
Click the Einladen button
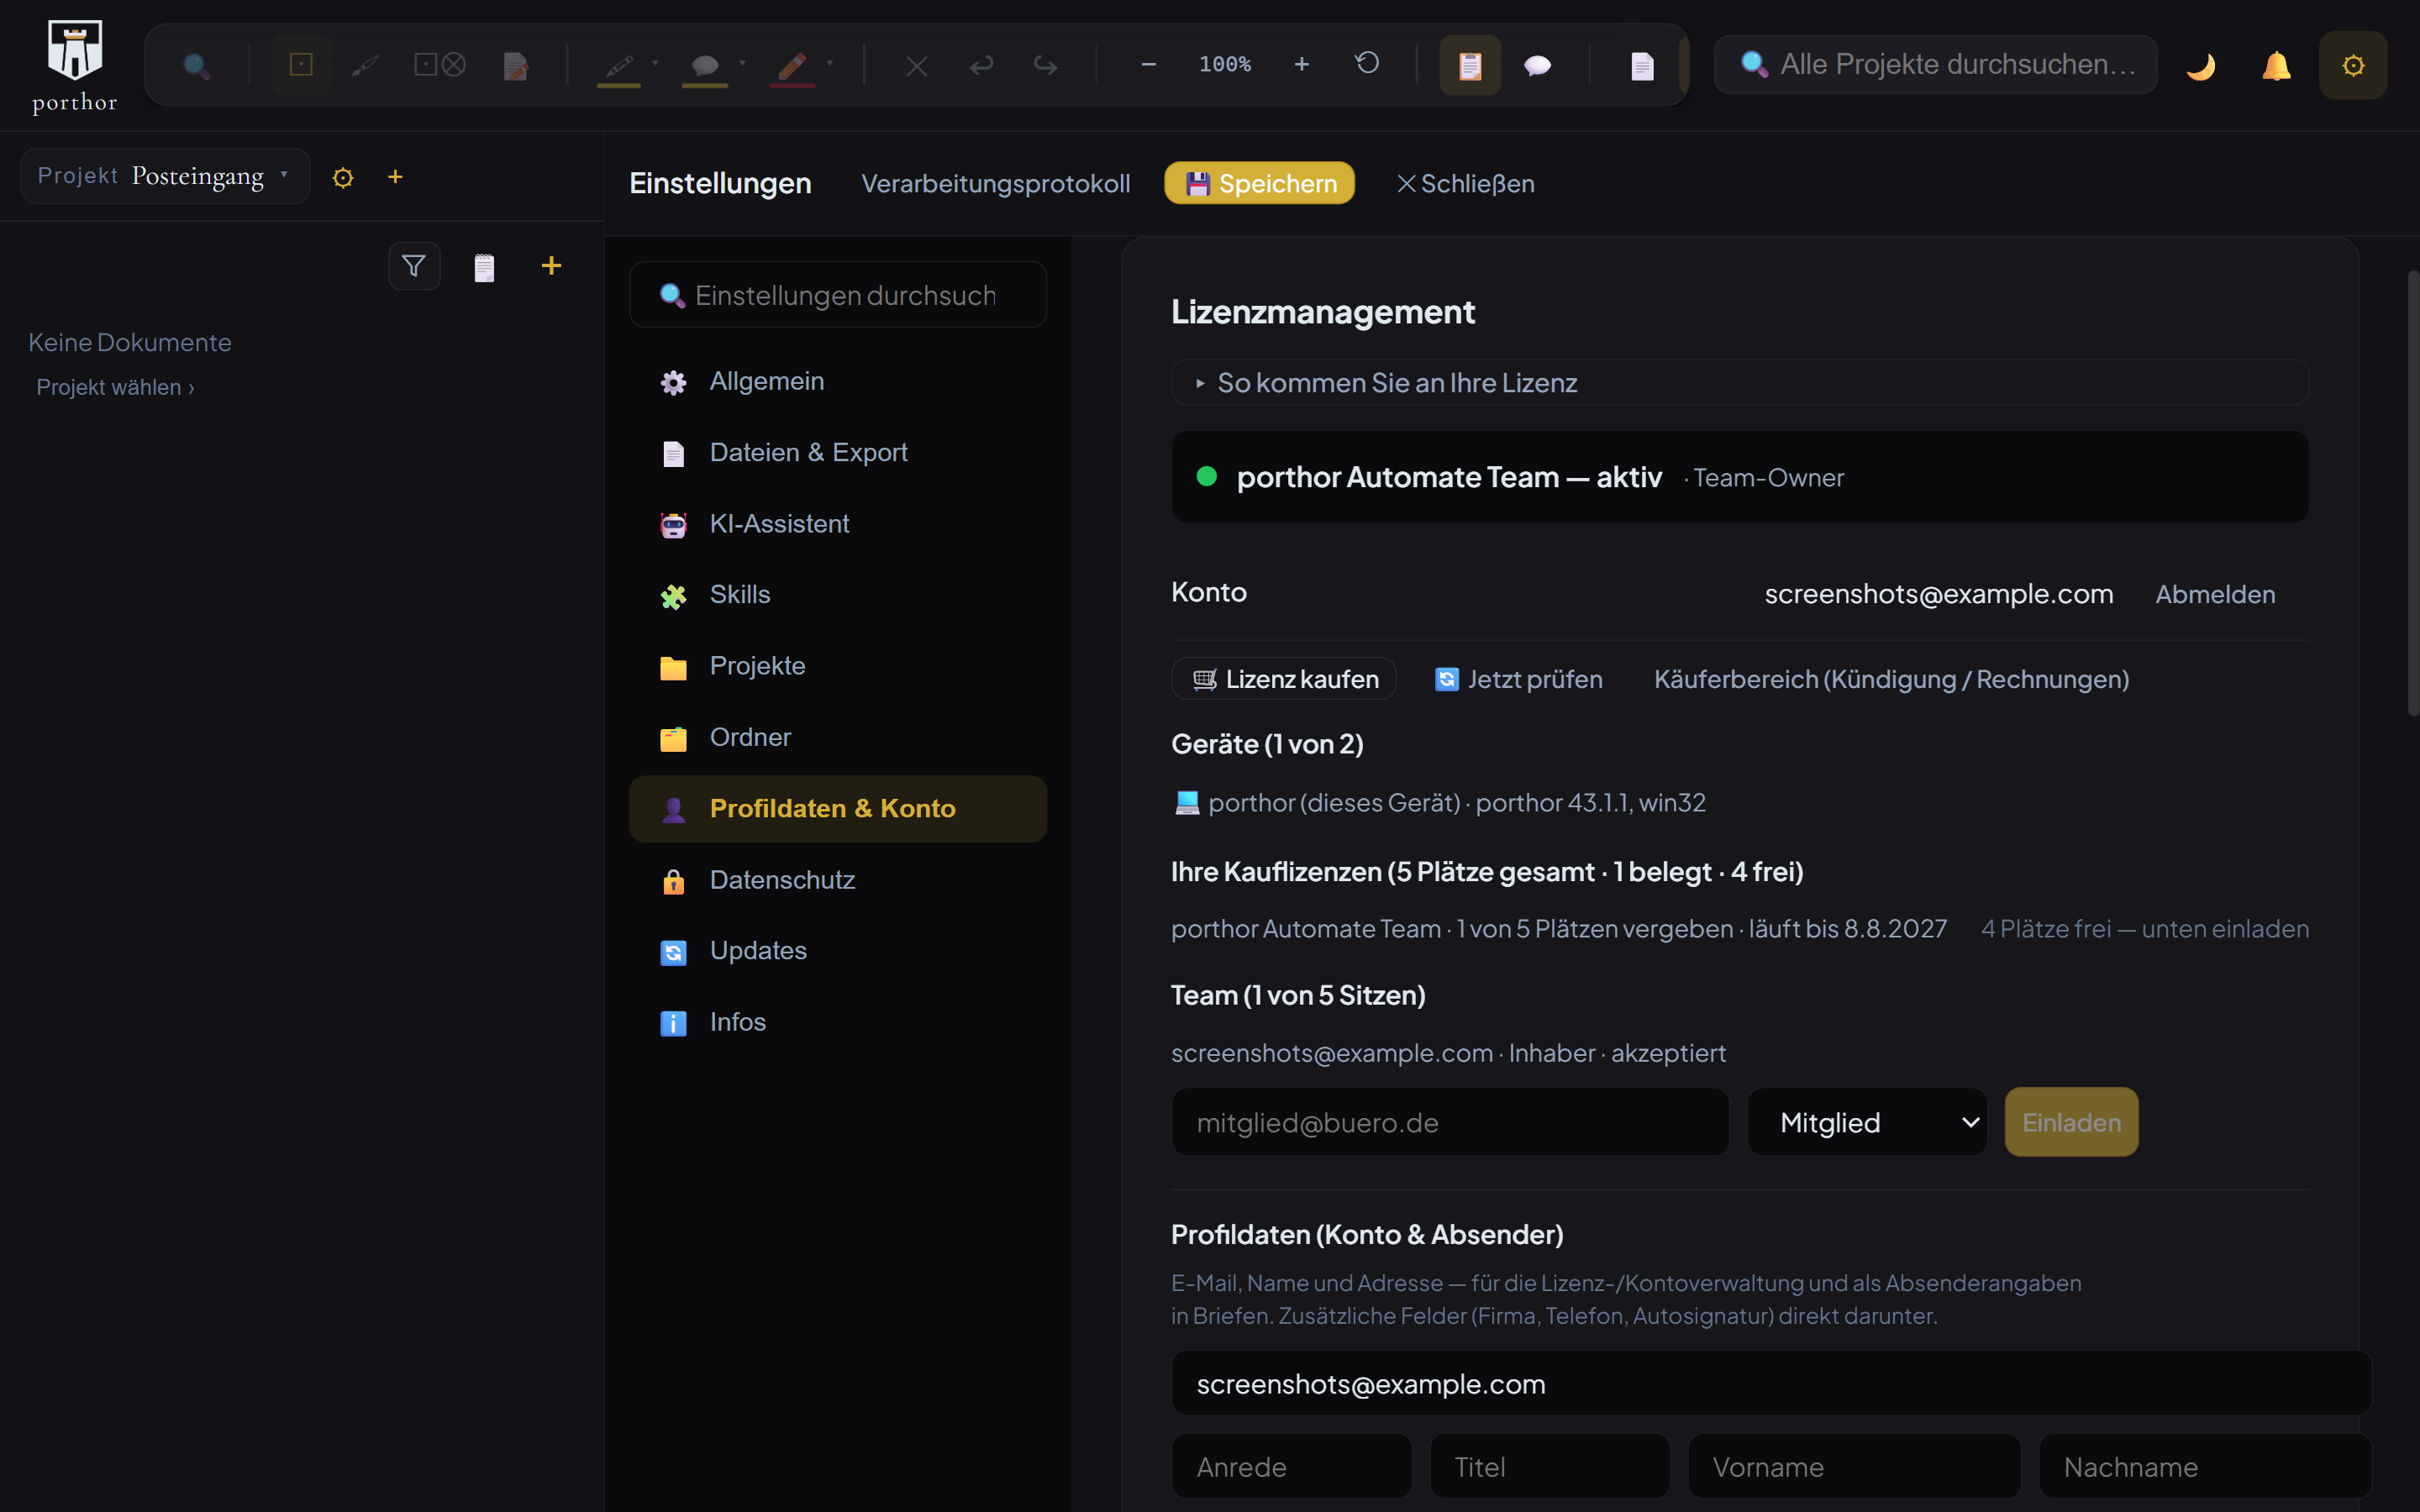click(2071, 1122)
